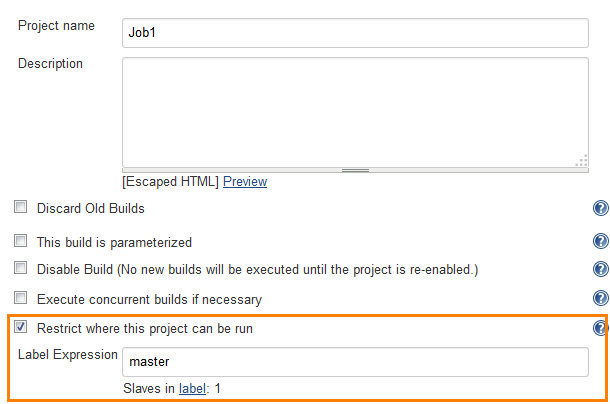Click into the Project name field
610x404 pixels.
355,32
